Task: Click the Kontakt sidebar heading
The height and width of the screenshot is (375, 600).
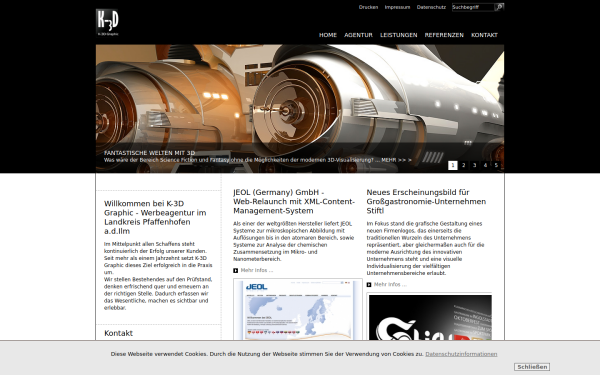Action: 118,333
